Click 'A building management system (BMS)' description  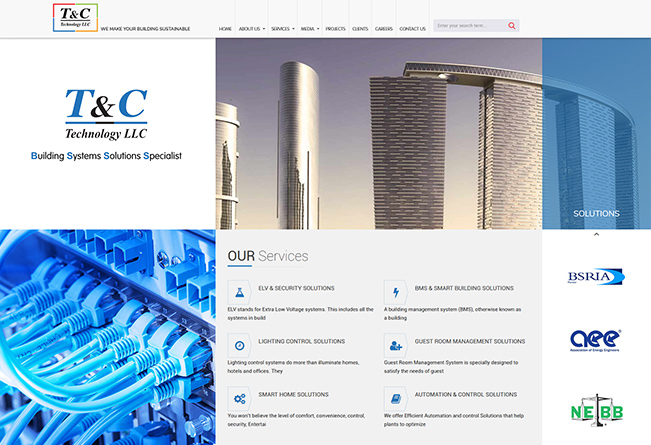pyautogui.click(x=452, y=313)
